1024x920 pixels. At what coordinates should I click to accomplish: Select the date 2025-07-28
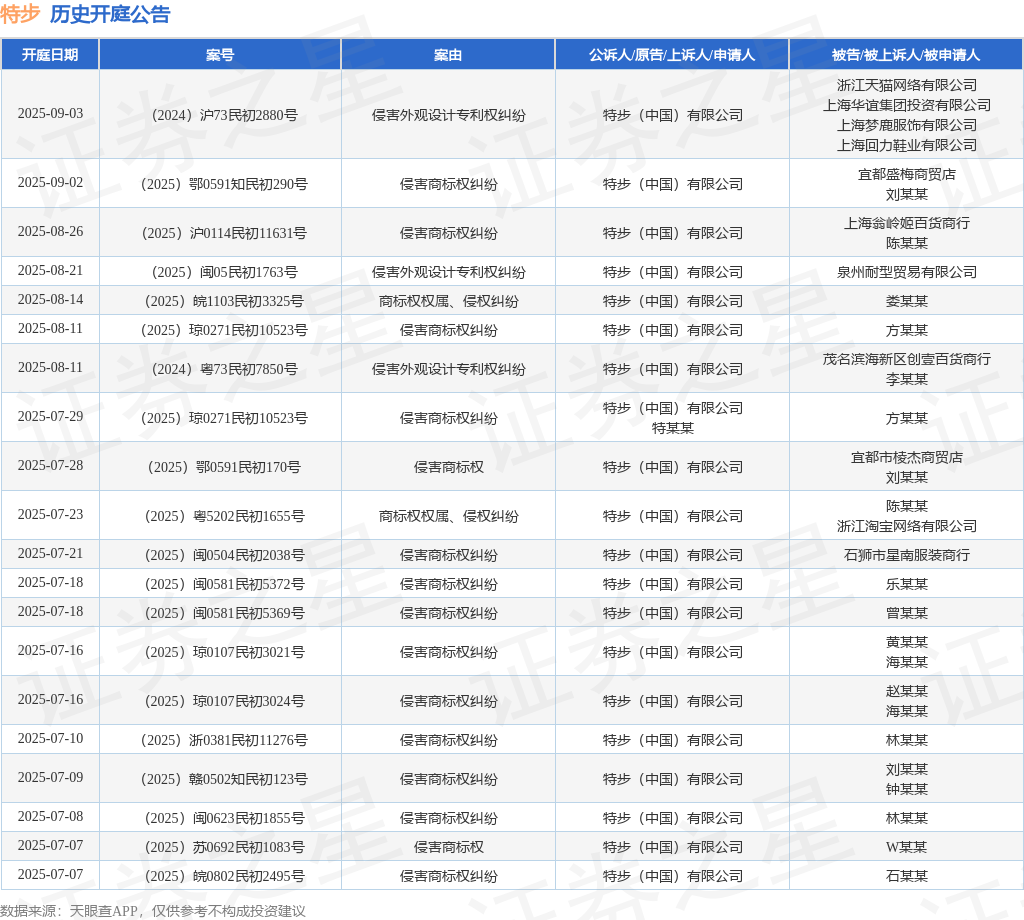tap(50, 466)
